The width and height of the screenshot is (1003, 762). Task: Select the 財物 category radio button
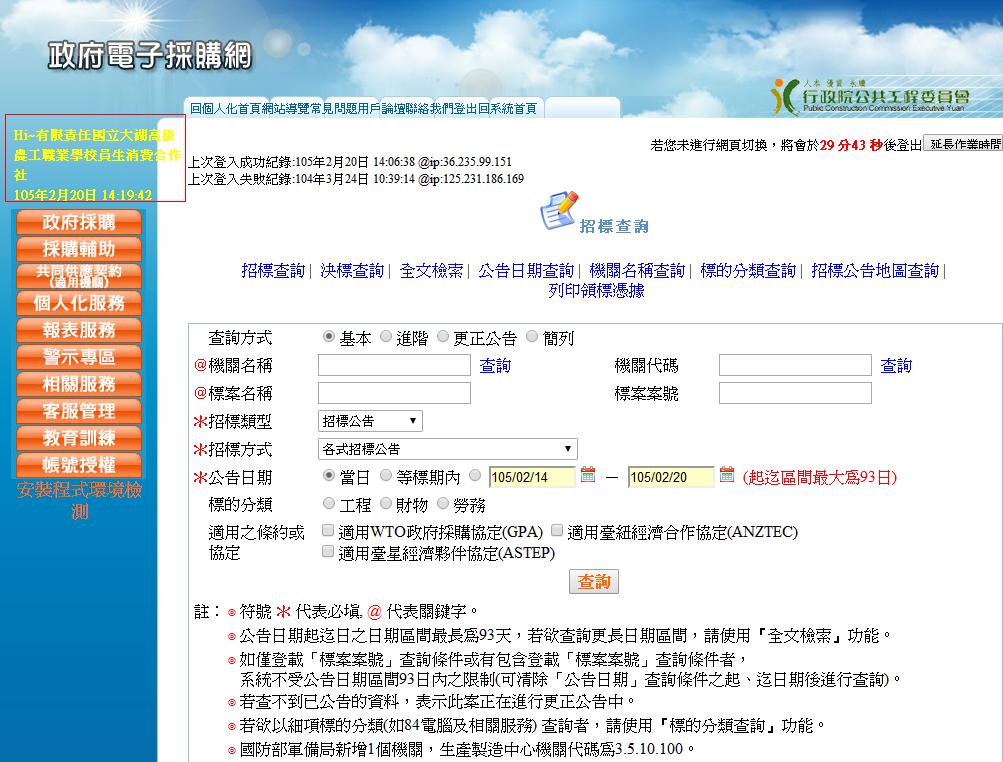click(386, 505)
